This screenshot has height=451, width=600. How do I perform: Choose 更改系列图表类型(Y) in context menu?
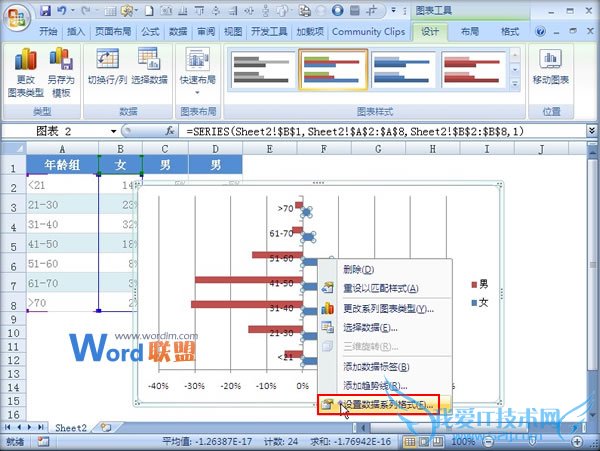[385, 309]
